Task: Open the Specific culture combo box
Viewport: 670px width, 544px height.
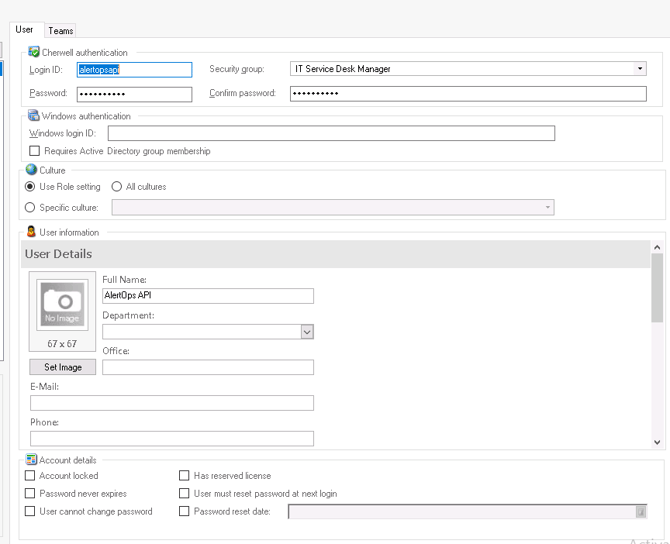Action: point(547,208)
